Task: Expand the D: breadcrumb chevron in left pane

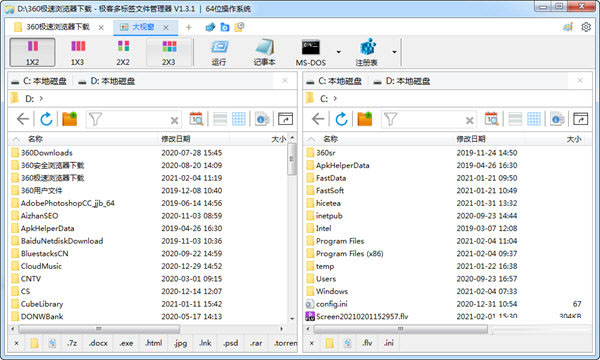Action: tap(41, 99)
